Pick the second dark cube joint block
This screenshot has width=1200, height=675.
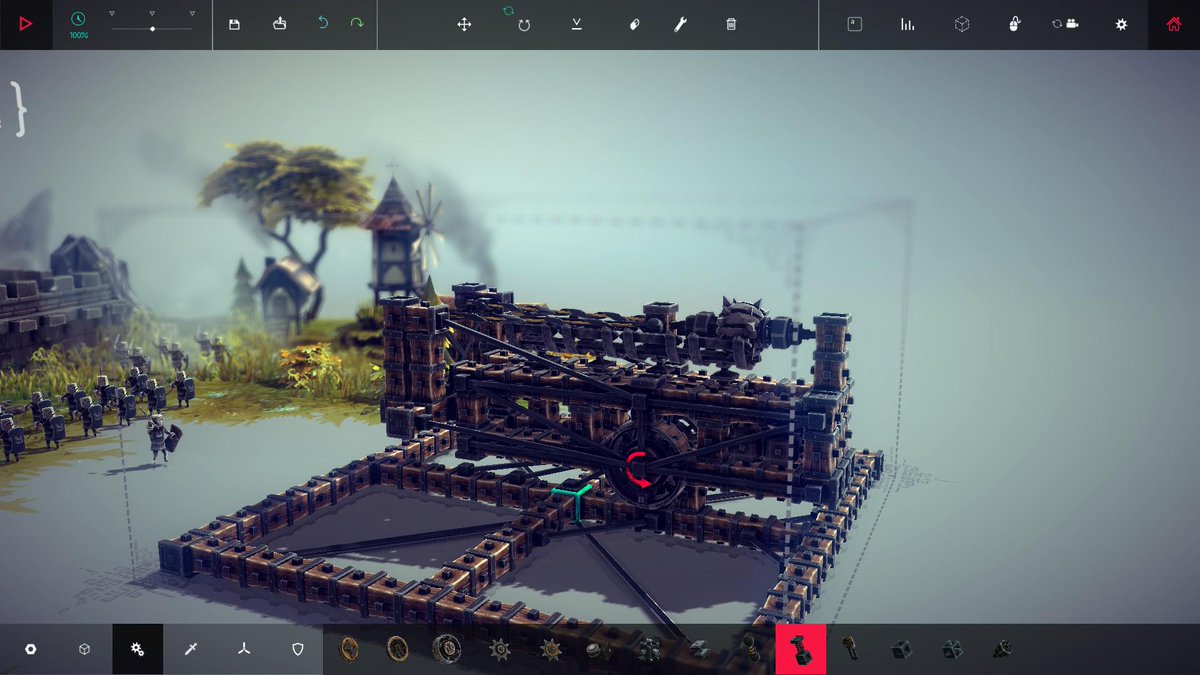[x=952, y=649]
